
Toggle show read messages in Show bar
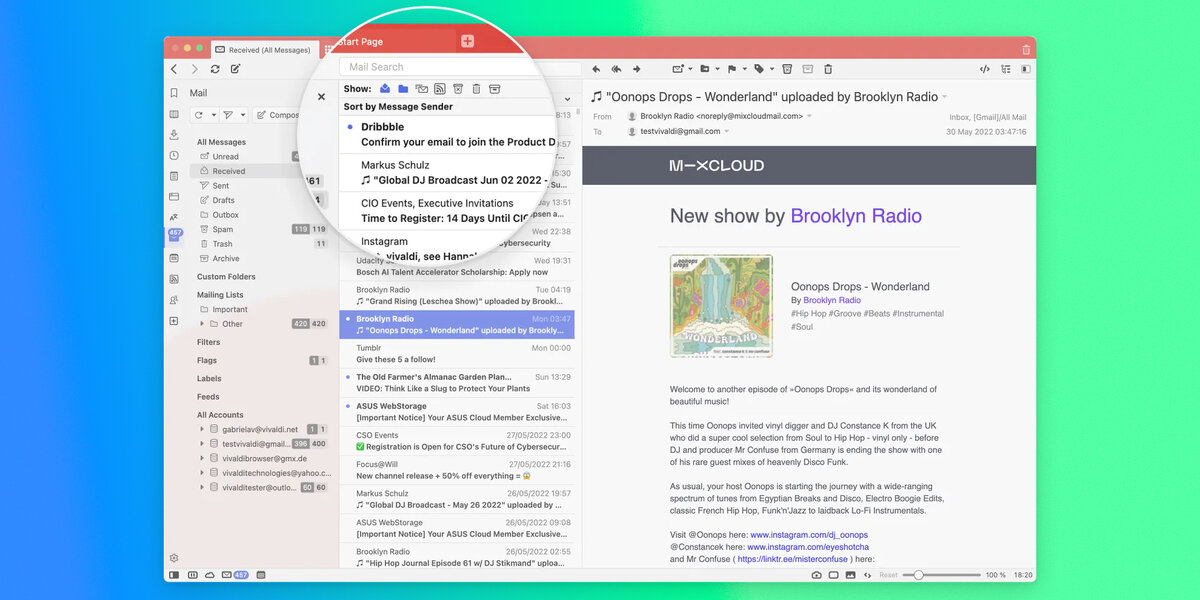tap(385, 89)
